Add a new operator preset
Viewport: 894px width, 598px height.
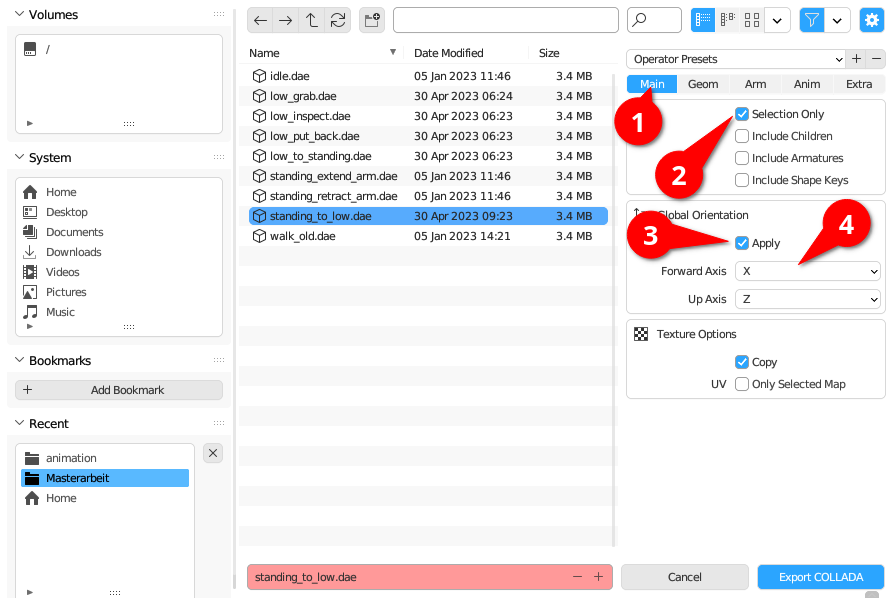click(856, 59)
